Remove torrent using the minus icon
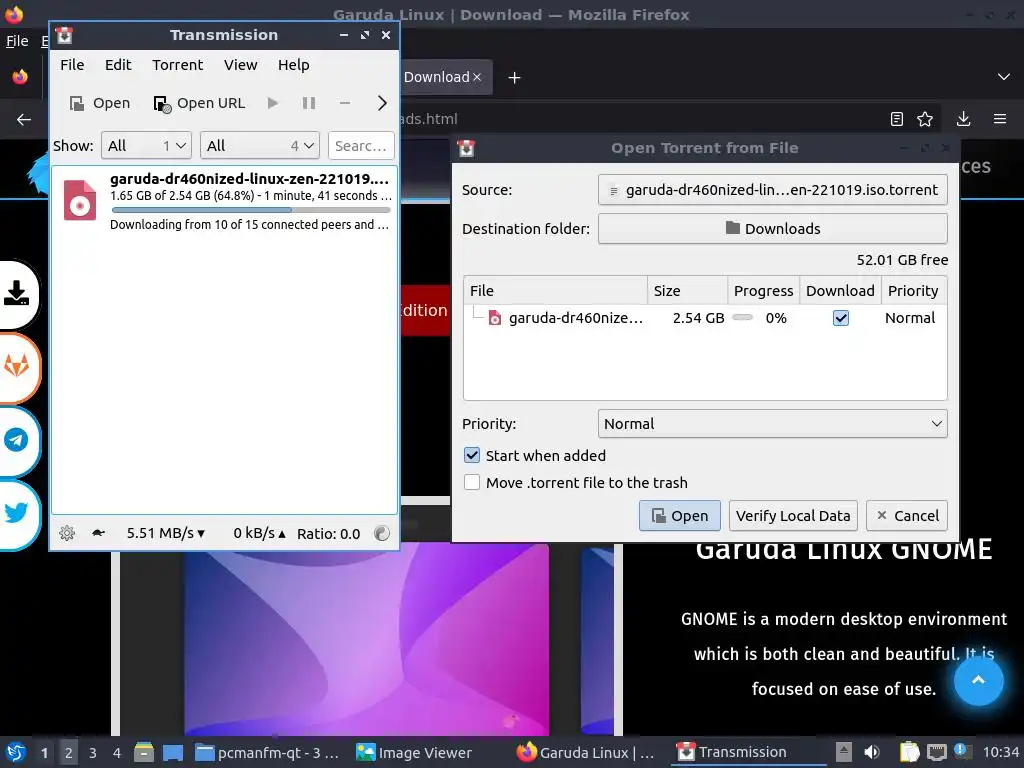This screenshot has height=768, width=1024. coord(345,103)
